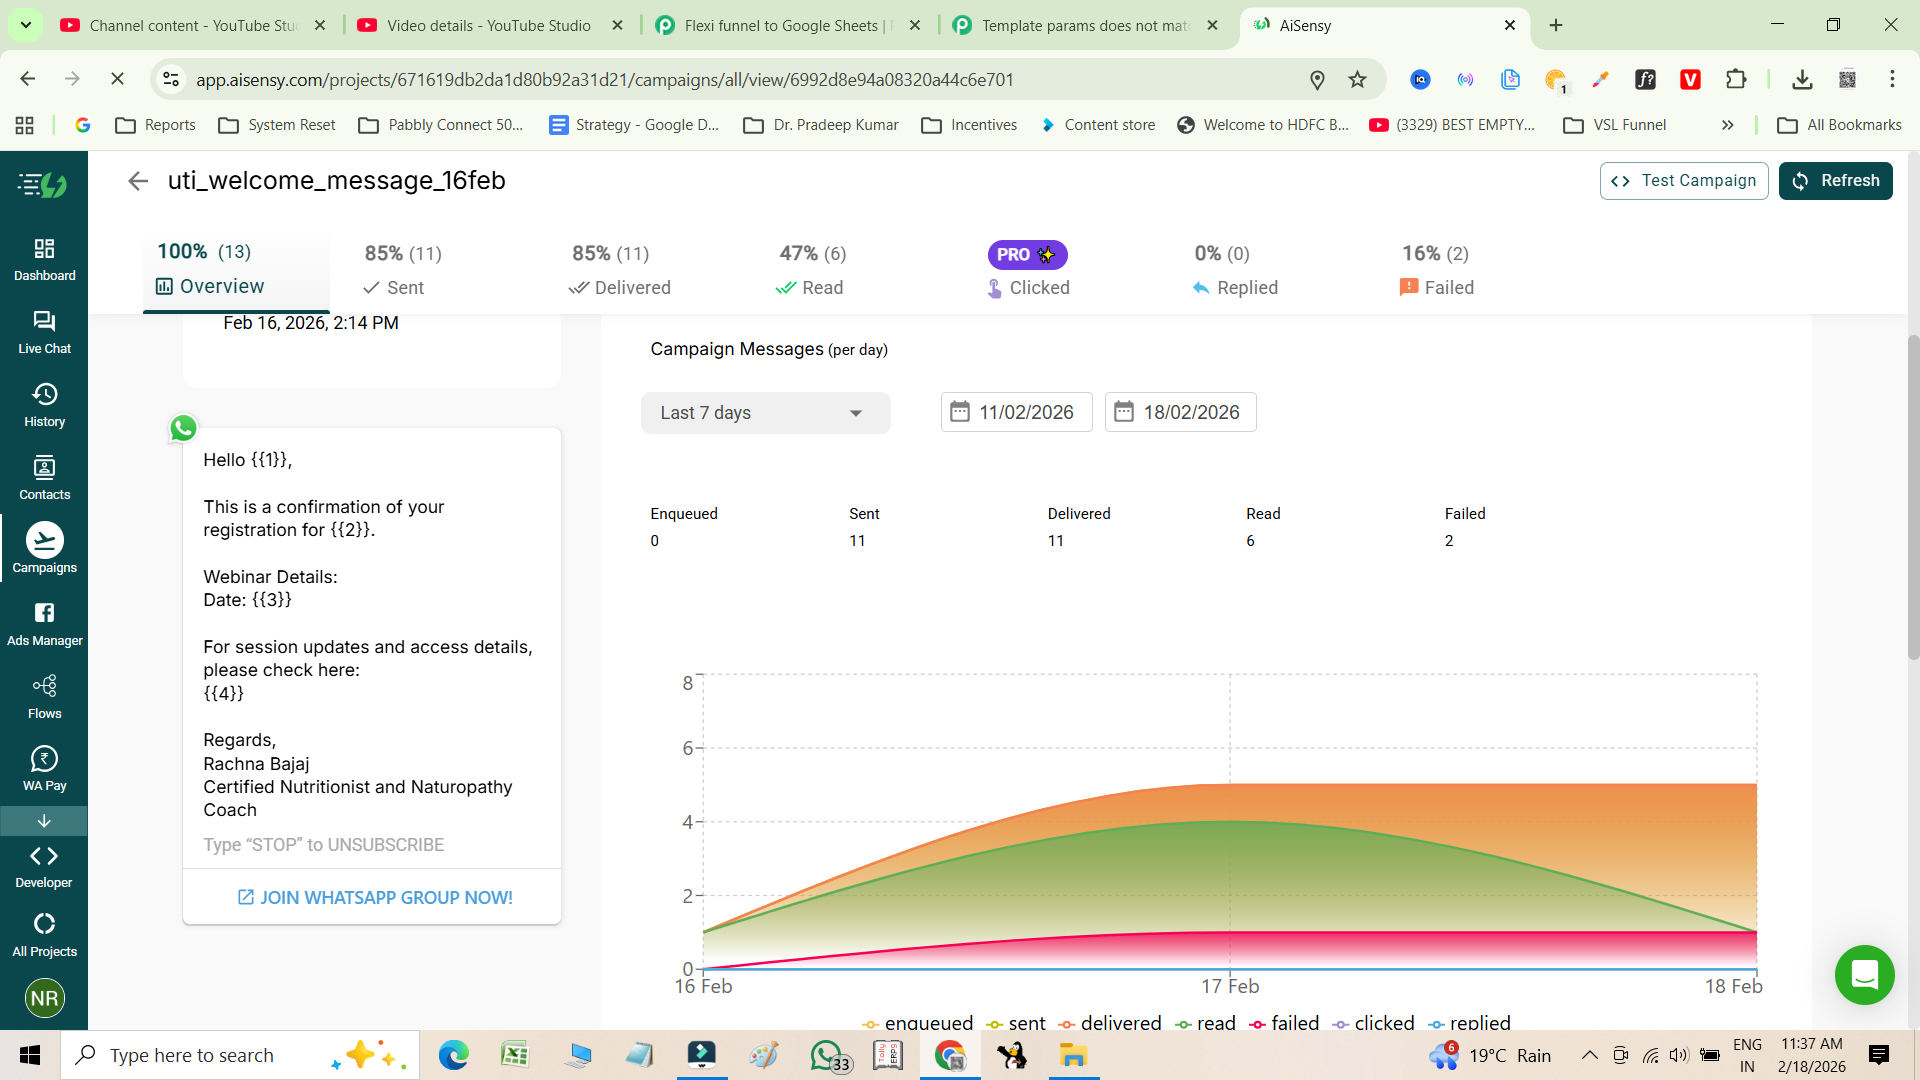The image size is (1920, 1080).
Task: Expand the sidebar down-arrow collapser
Action: click(x=44, y=821)
